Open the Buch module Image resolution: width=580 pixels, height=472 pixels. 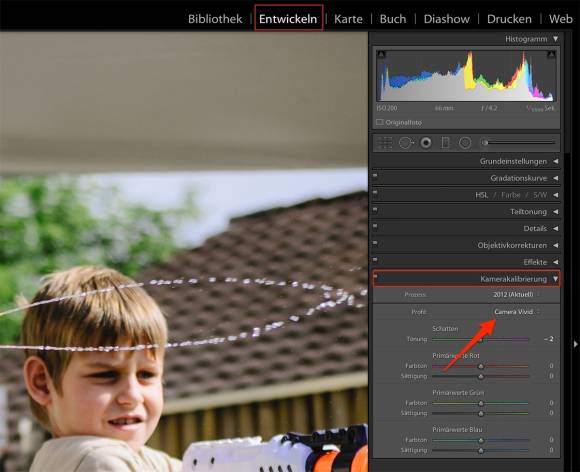pyautogui.click(x=393, y=19)
